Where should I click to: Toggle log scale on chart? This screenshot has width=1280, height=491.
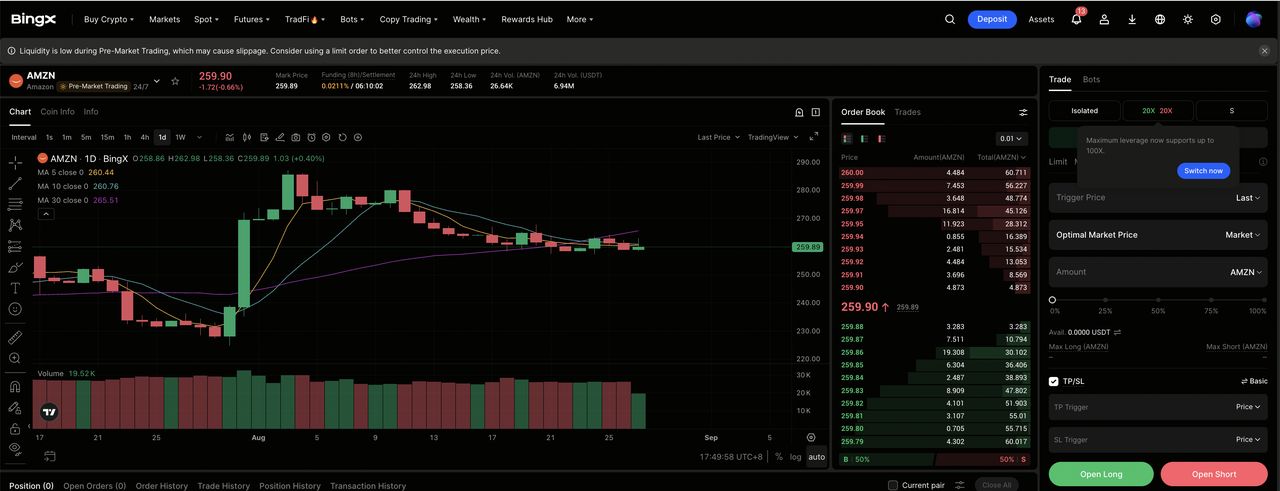click(x=795, y=457)
